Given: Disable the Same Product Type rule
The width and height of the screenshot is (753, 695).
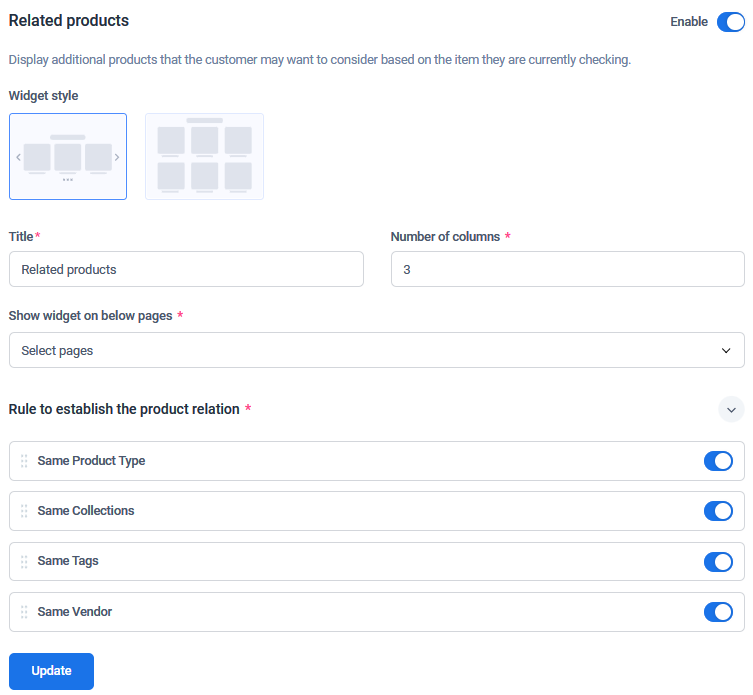Looking at the screenshot, I should tap(718, 461).
